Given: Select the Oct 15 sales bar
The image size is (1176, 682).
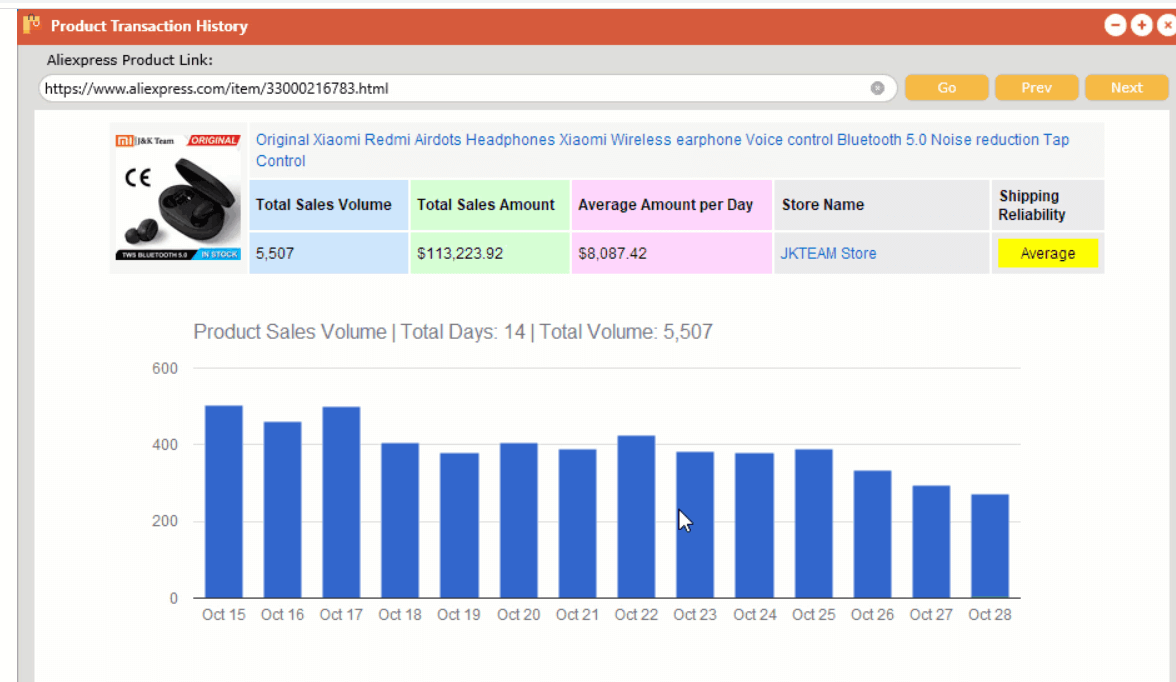Looking at the screenshot, I should coord(224,502).
